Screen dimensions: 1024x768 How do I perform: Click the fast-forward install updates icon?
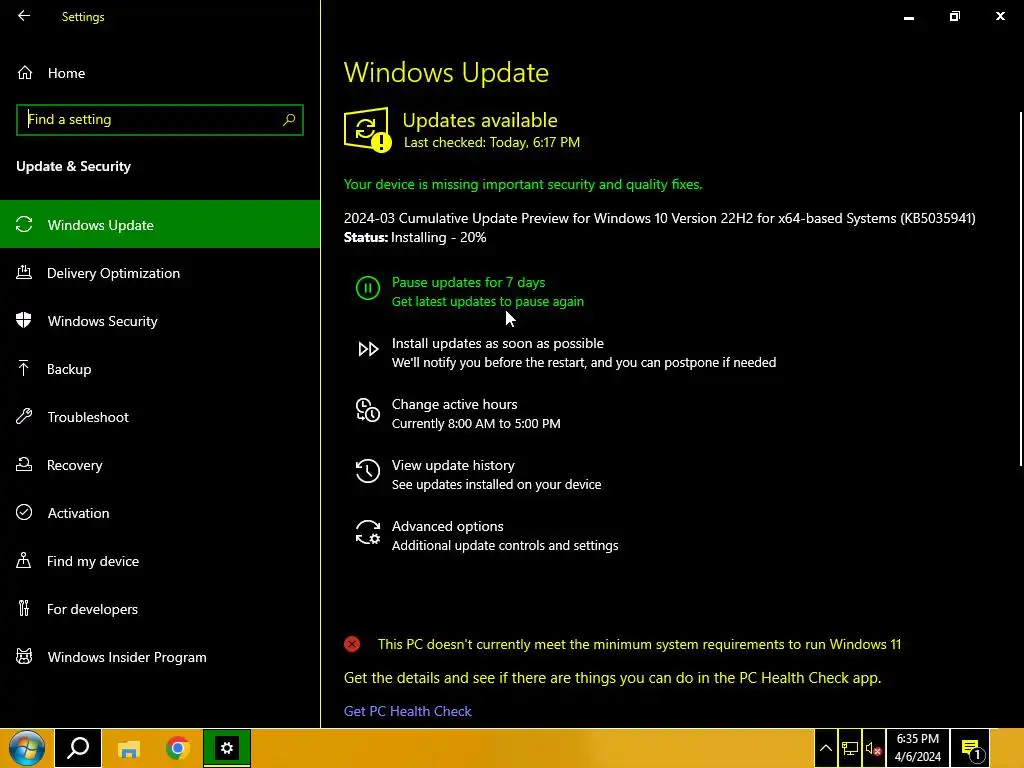tap(368, 349)
